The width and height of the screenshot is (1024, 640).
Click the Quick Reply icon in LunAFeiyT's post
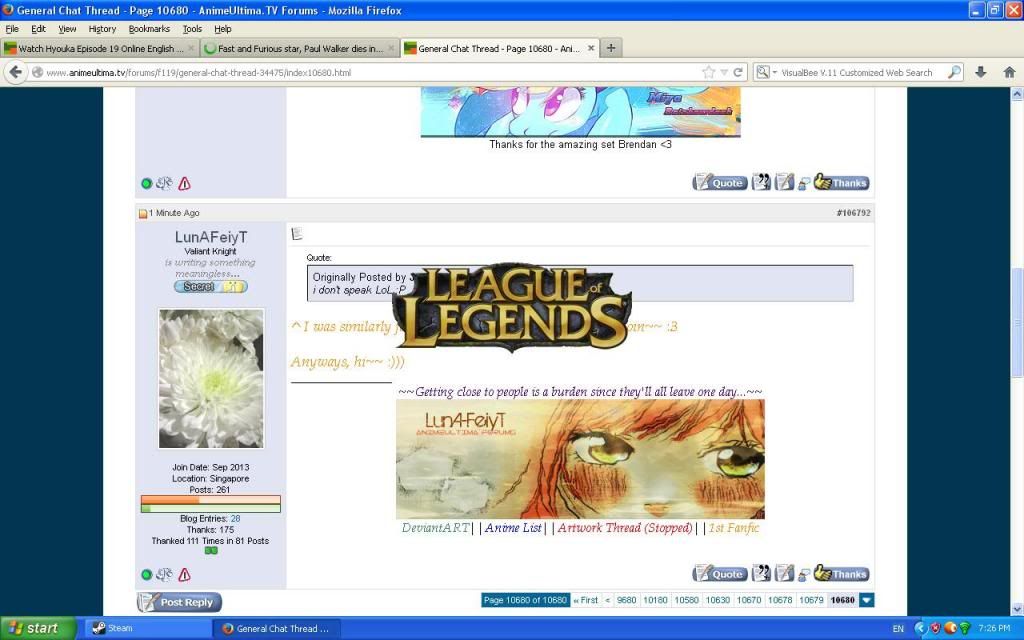click(784, 573)
